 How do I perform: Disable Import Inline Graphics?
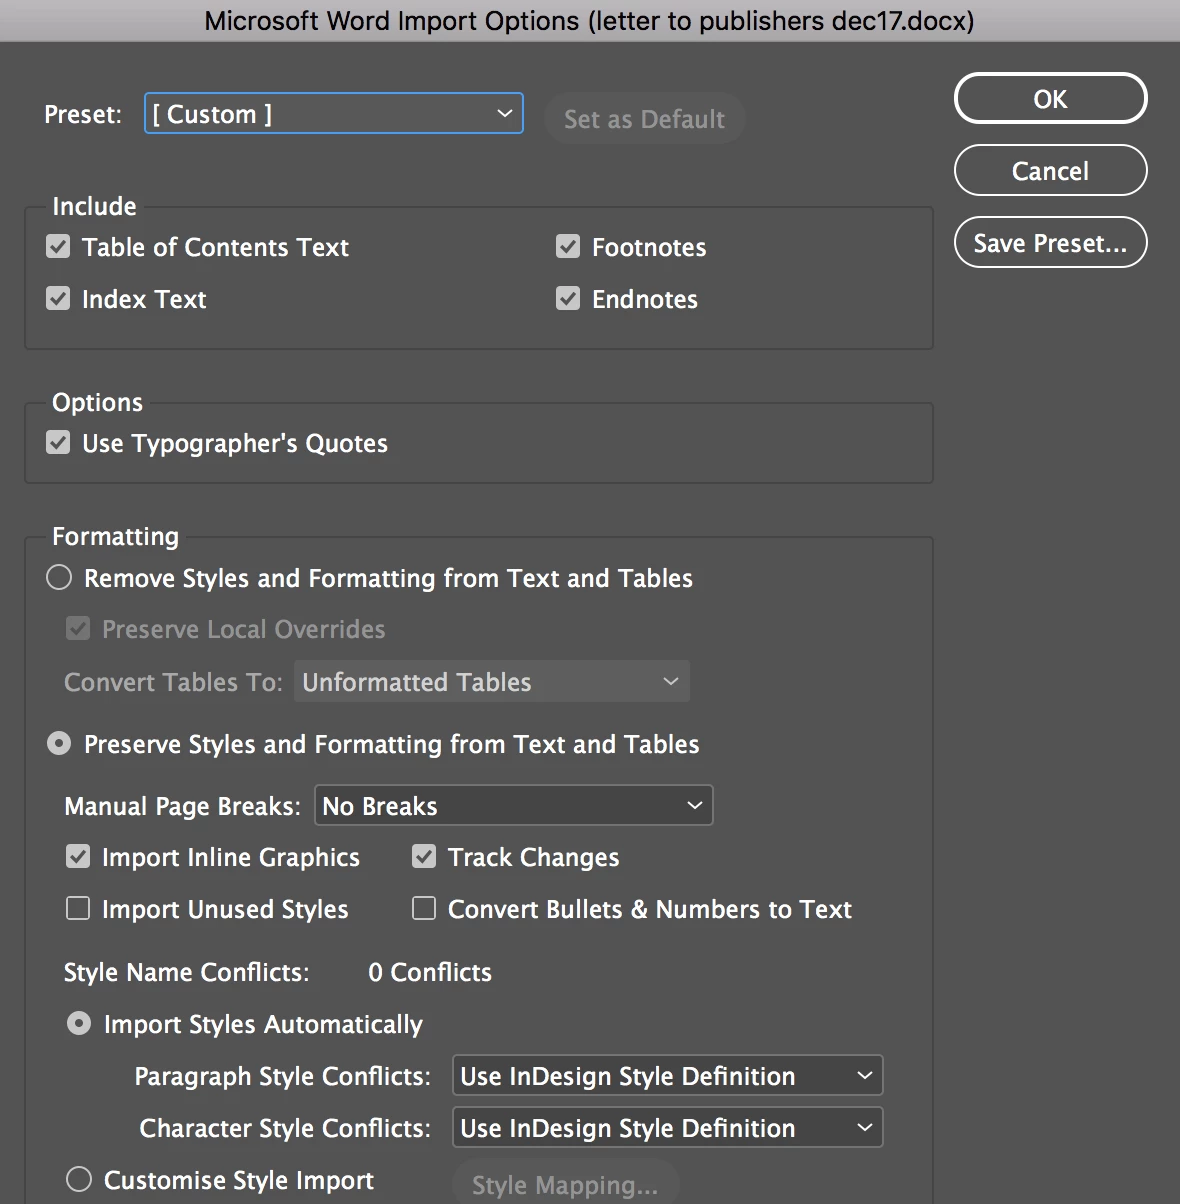tap(78, 856)
